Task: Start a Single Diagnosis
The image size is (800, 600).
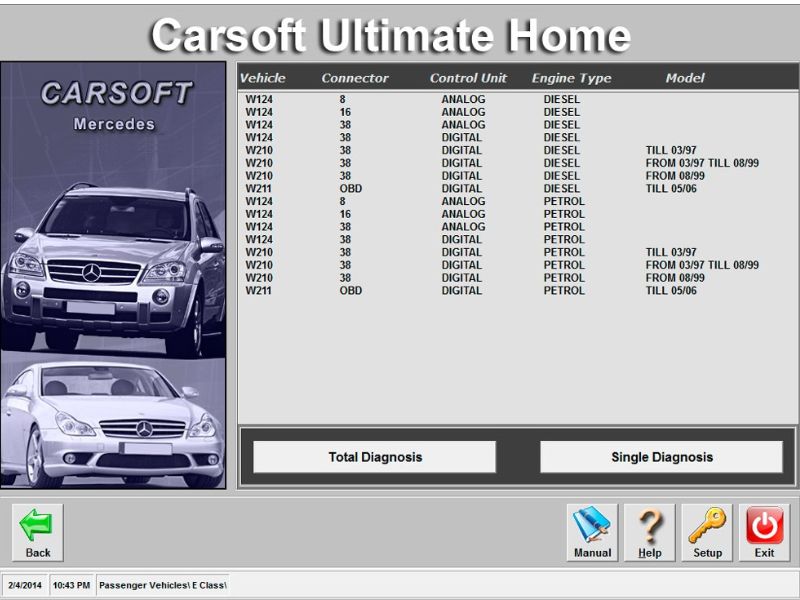Action: tap(661, 456)
